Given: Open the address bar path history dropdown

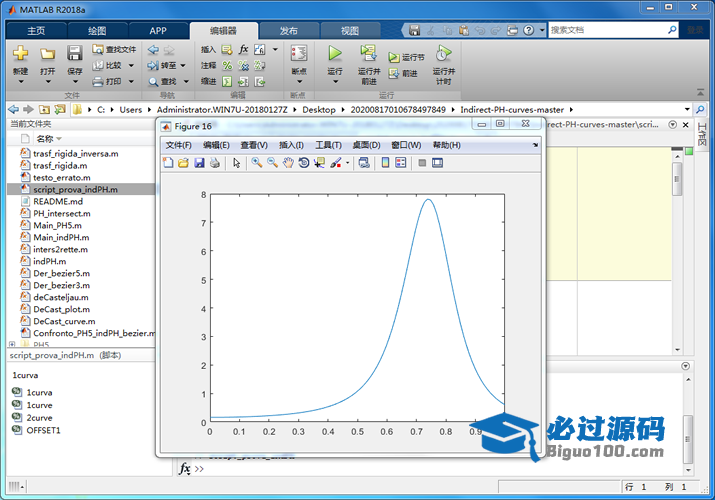Looking at the screenshot, I should 687,109.
